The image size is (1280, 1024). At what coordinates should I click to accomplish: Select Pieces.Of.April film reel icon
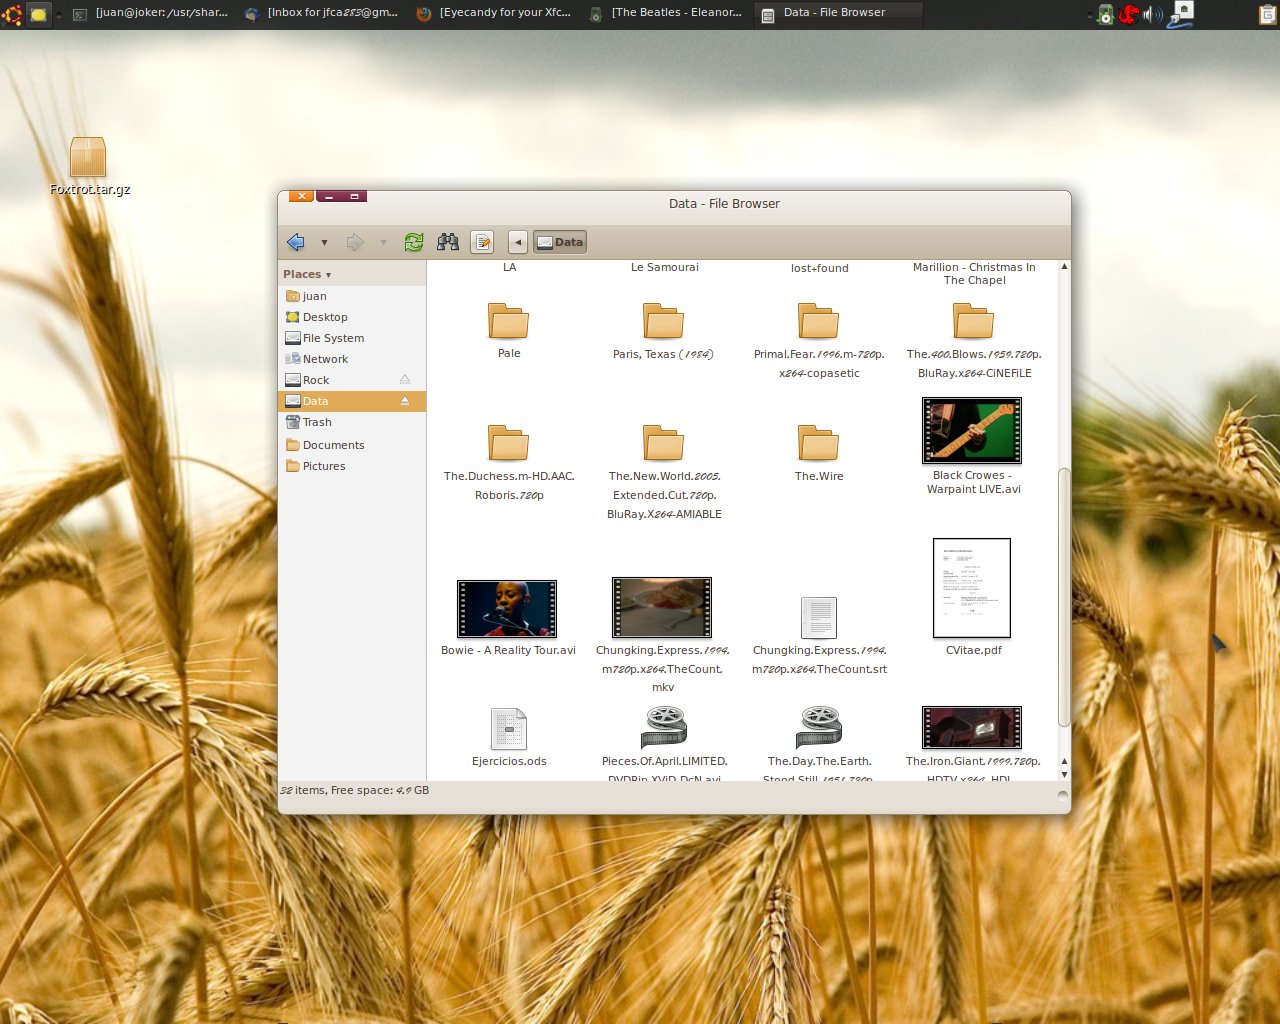coord(664,727)
